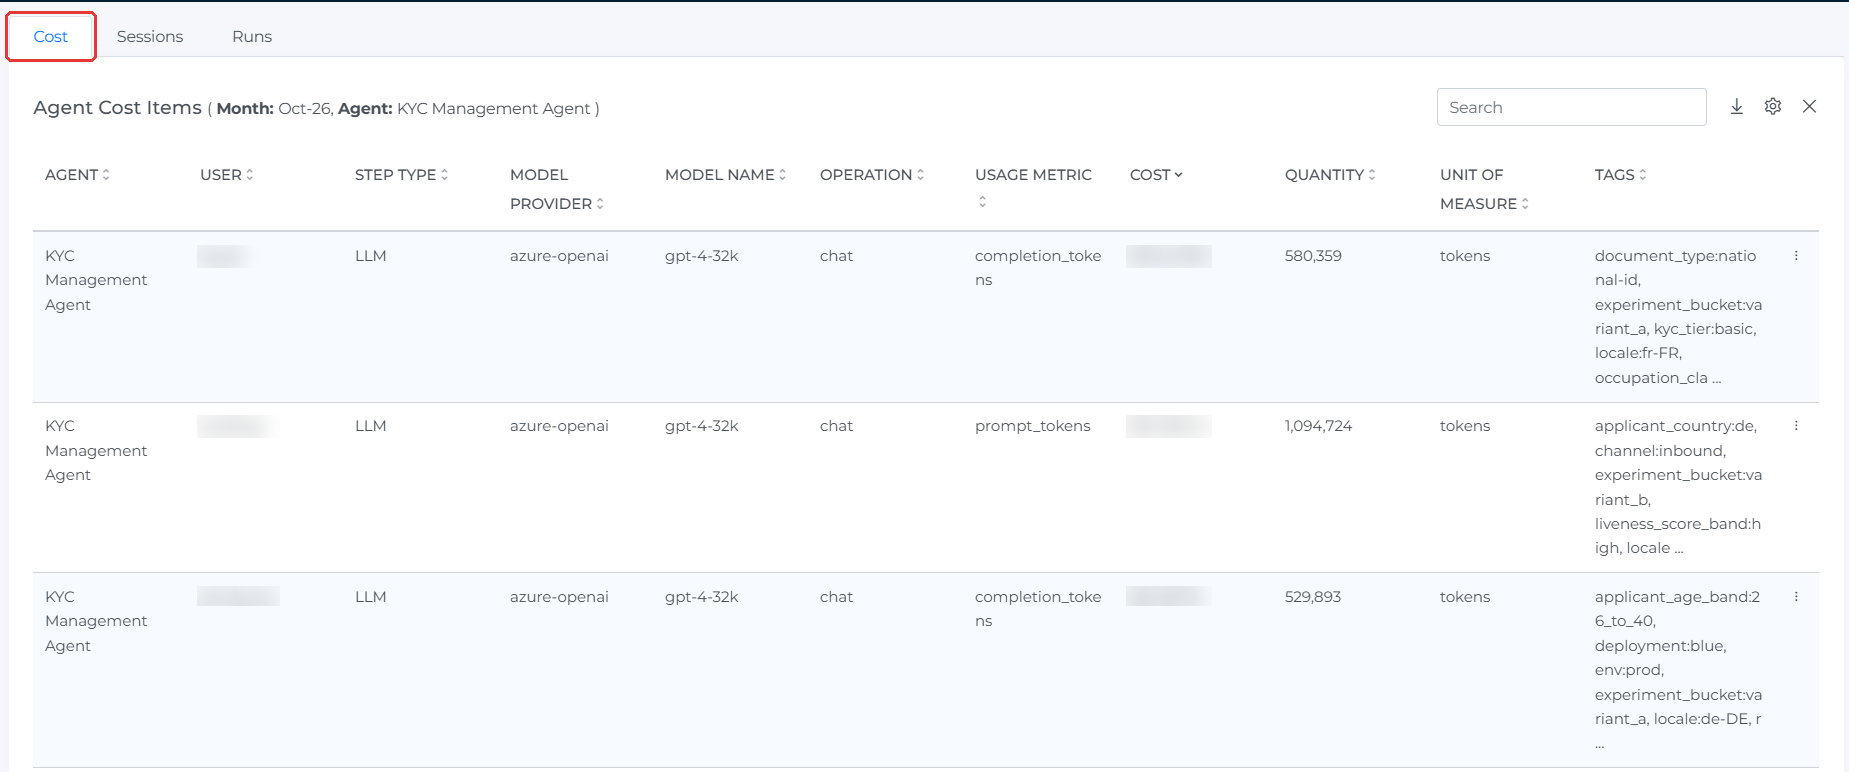Open row menu for 1,094,724 tokens row
This screenshot has width=1849, height=772.
[1796, 426]
